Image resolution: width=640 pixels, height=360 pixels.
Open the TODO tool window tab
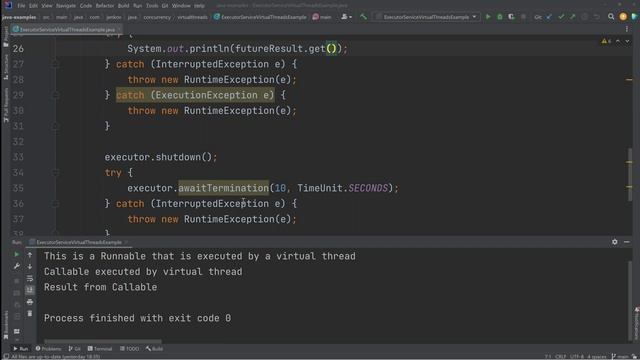[129, 349]
